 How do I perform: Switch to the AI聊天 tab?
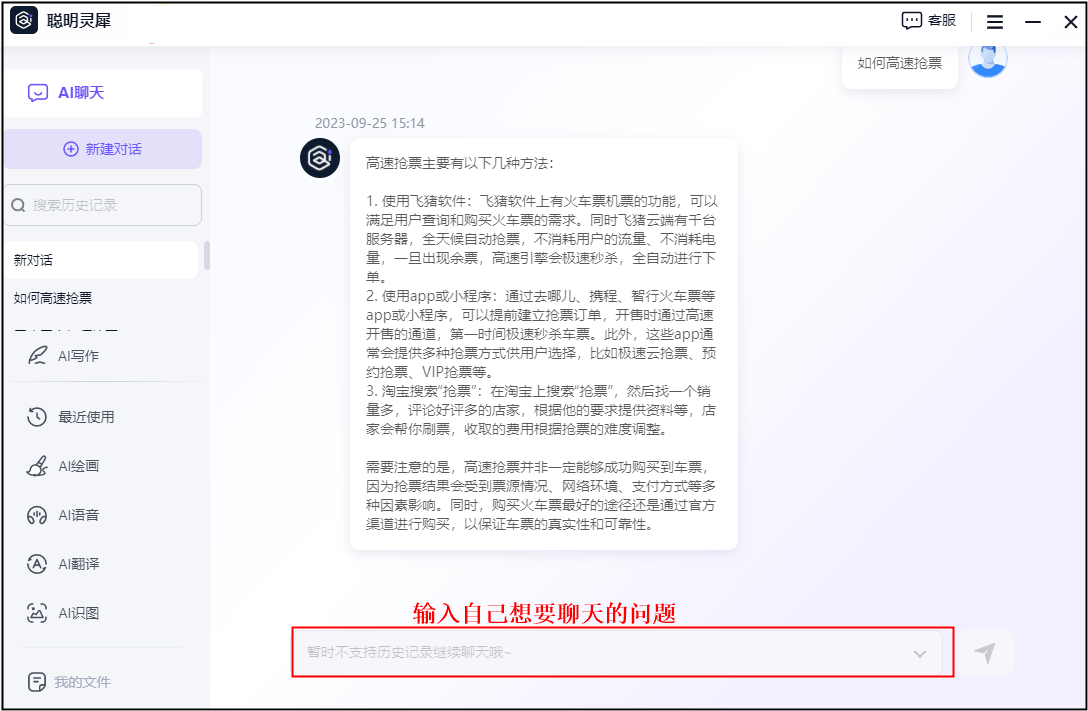[x=102, y=93]
